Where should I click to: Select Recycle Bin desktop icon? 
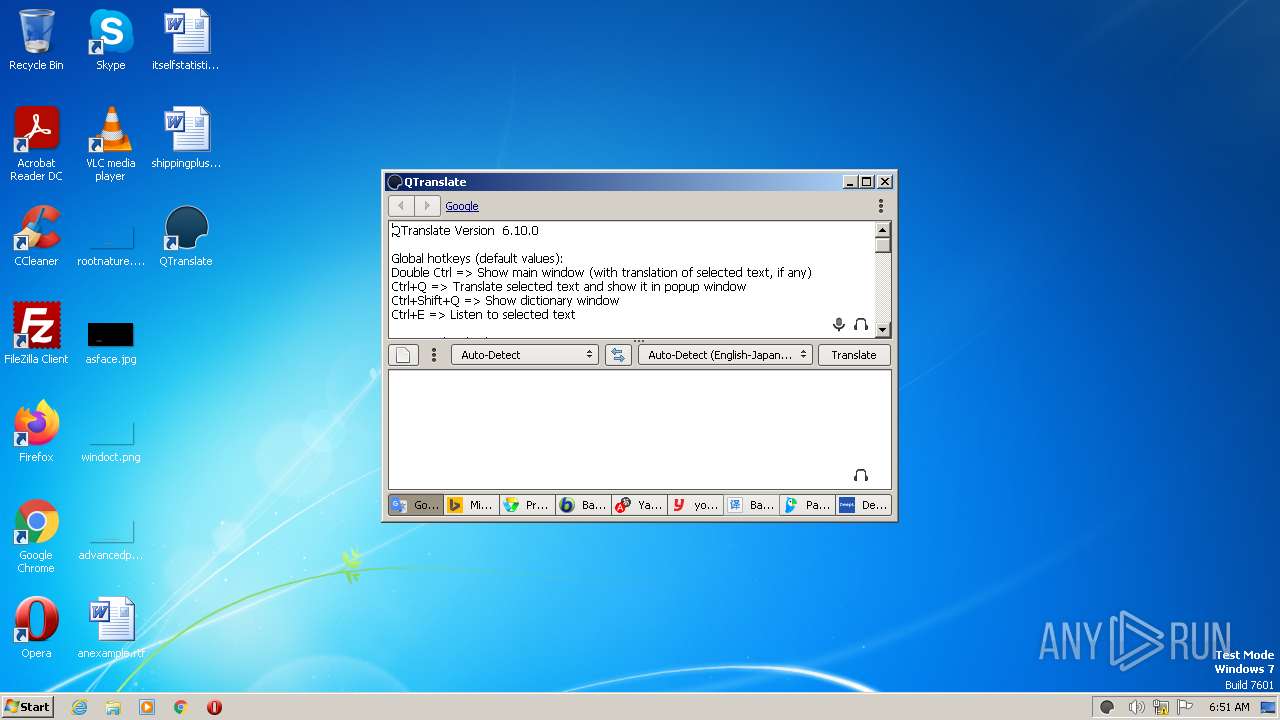[x=36, y=40]
